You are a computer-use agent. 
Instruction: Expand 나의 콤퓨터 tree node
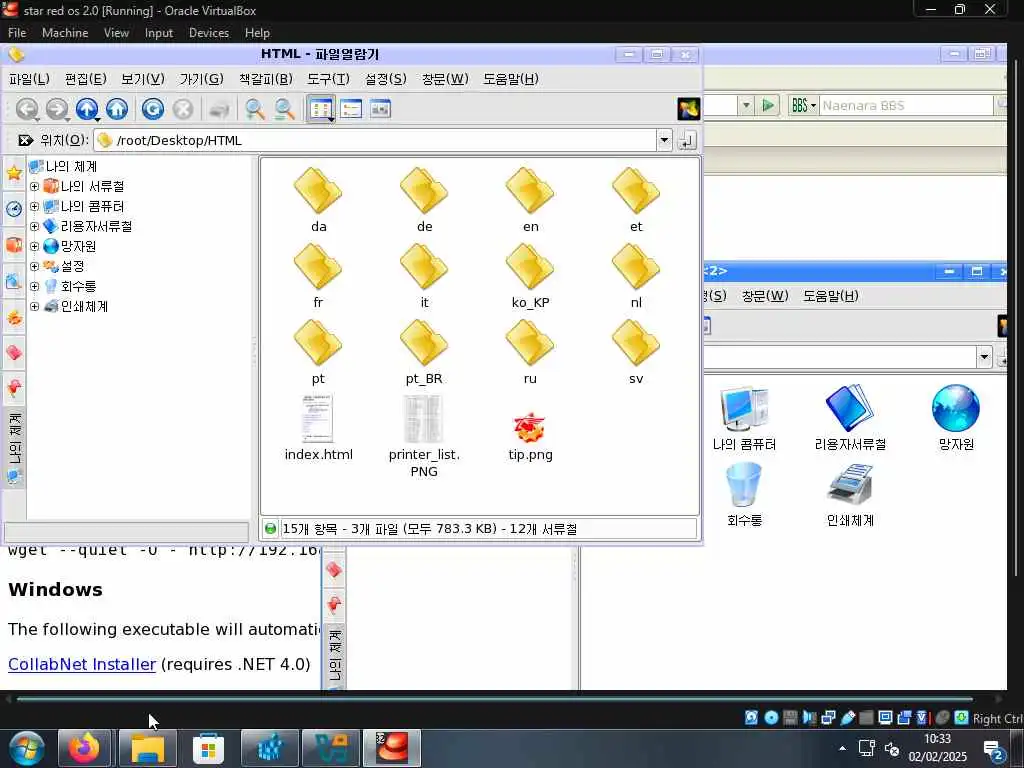coord(35,206)
